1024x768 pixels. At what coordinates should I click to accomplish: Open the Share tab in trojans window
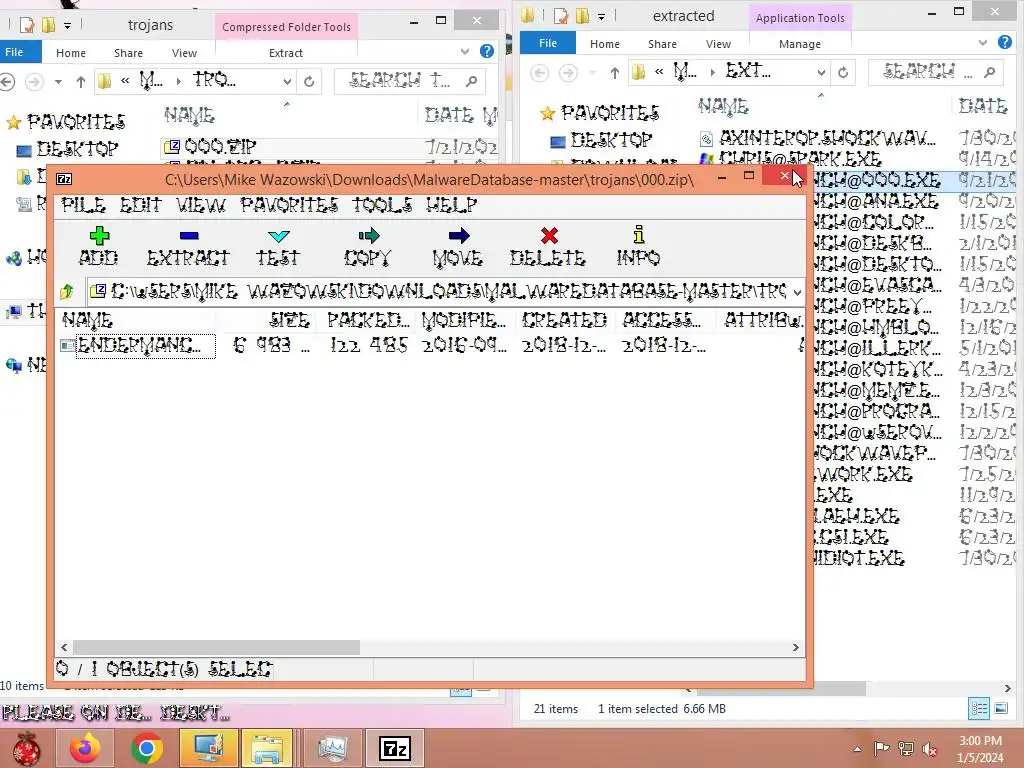[x=128, y=53]
